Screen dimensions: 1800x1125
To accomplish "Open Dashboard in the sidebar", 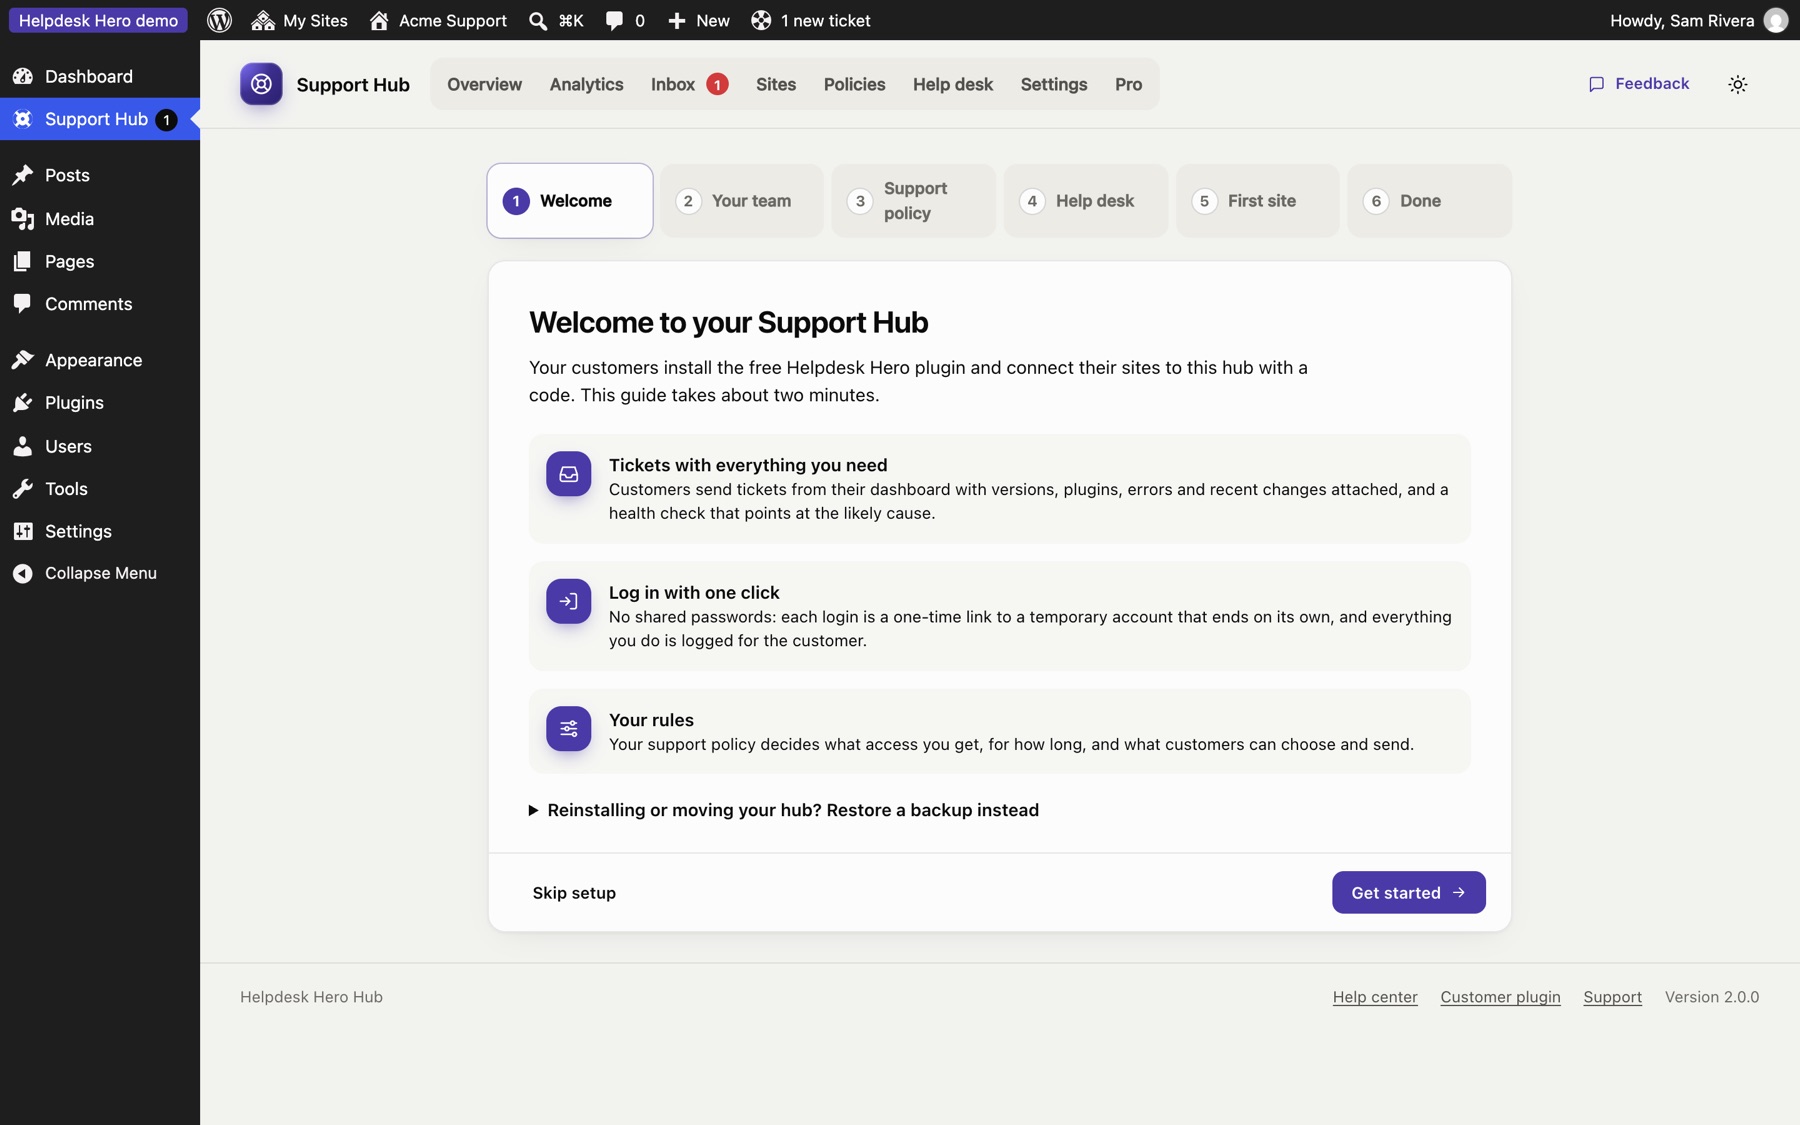I will pyautogui.click(x=100, y=76).
